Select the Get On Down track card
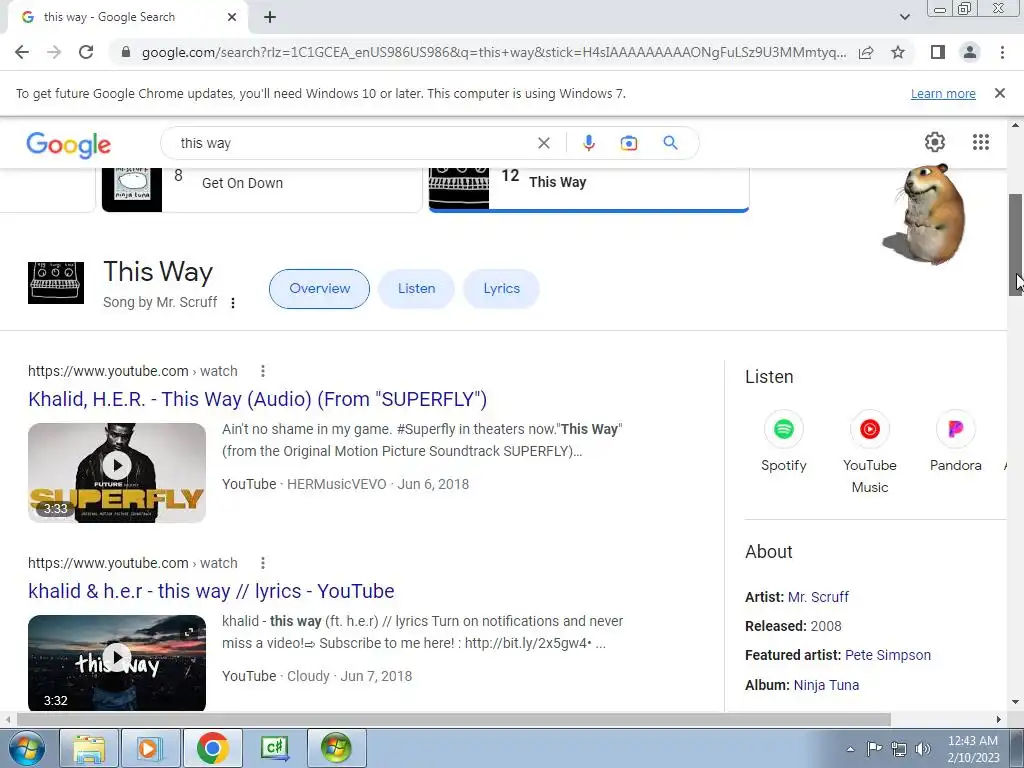The height and width of the screenshot is (768, 1024). click(261, 189)
